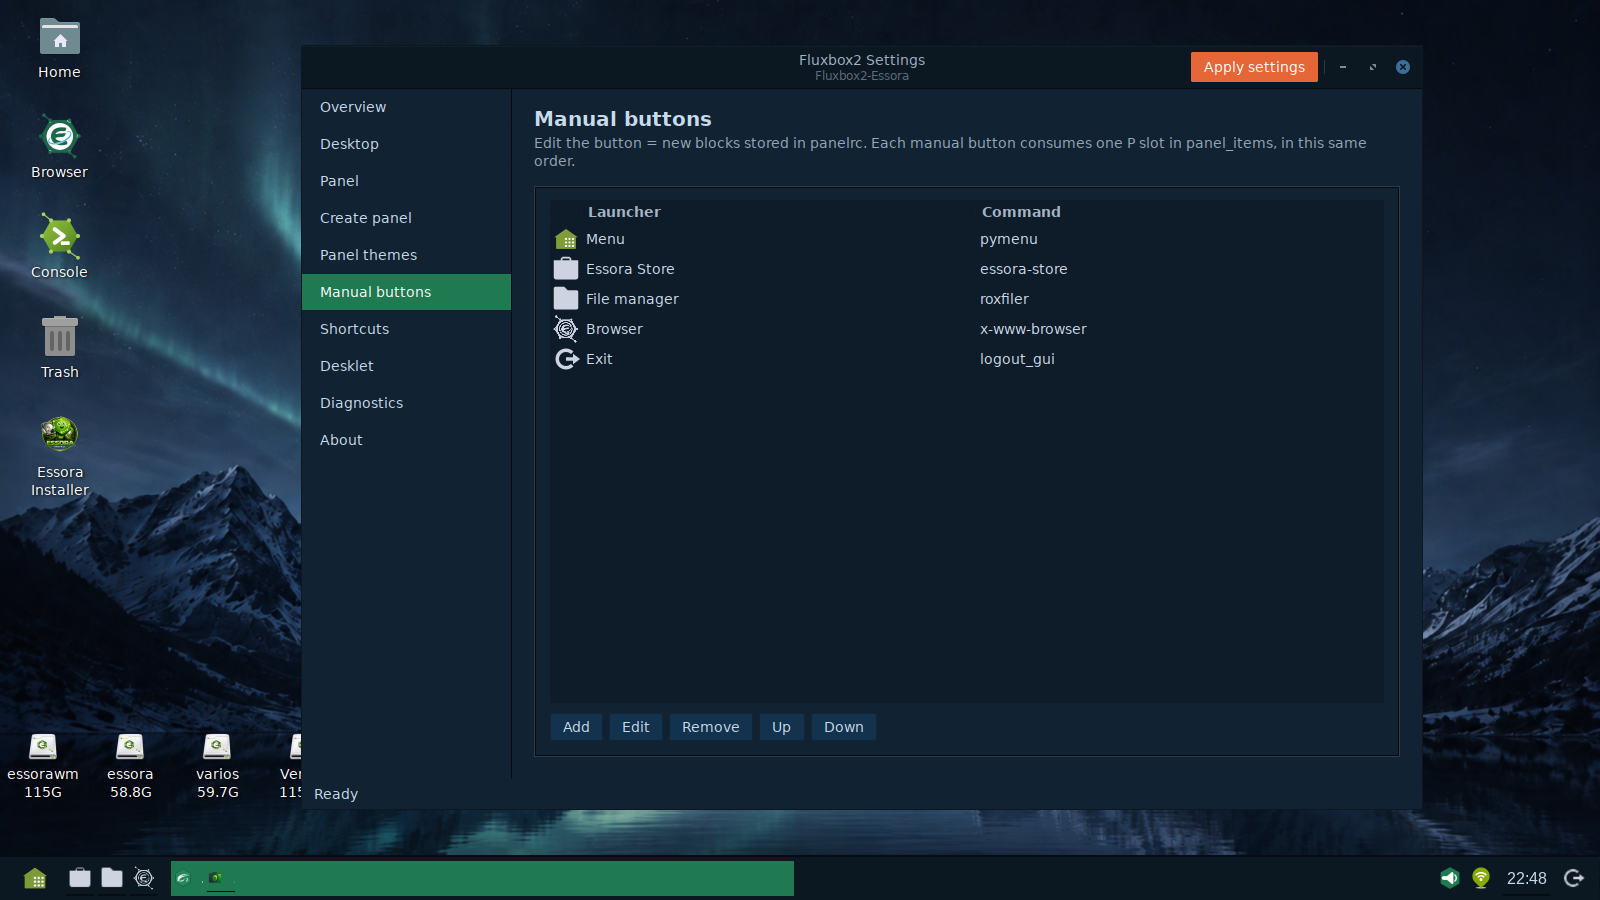Viewport: 1600px width, 900px height.
Task: Go to the Desktop section
Action: pyautogui.click(x=406, y=144)
